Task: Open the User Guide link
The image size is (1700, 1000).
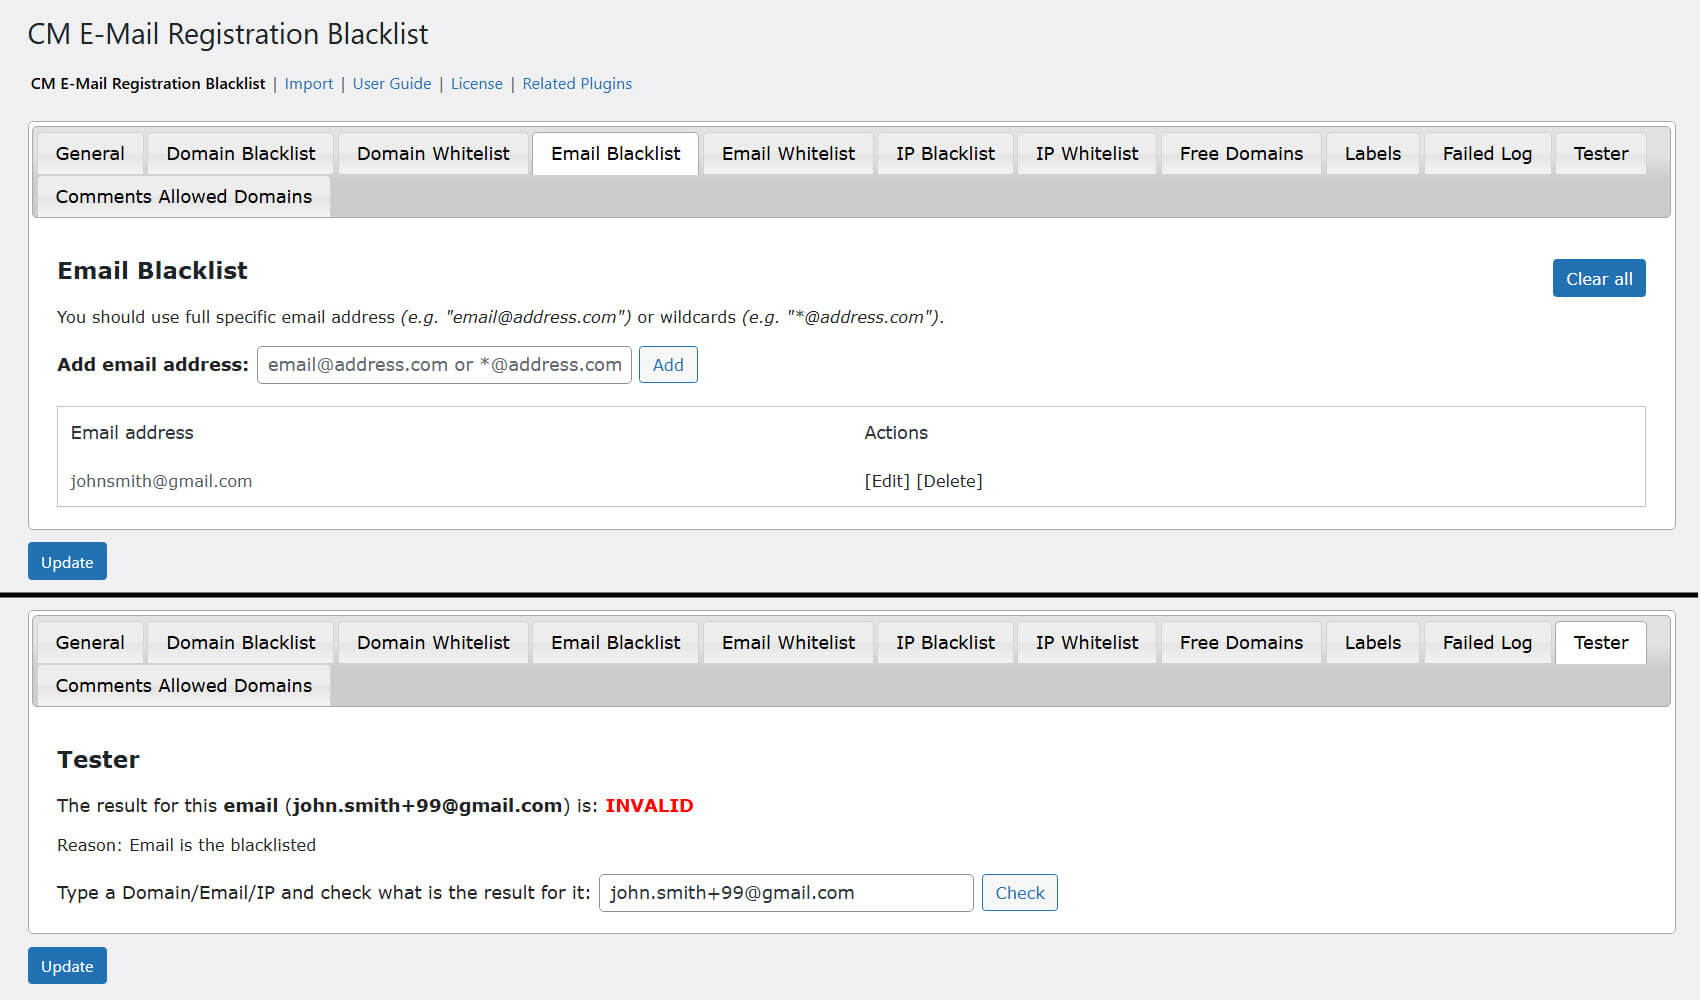Action: [x=391, y=84]
